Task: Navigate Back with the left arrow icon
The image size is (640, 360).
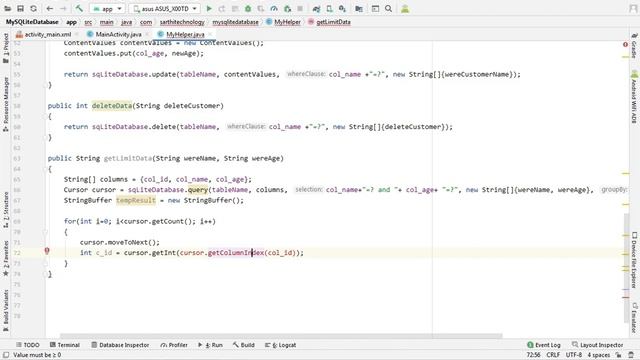Action: point(49,9)
